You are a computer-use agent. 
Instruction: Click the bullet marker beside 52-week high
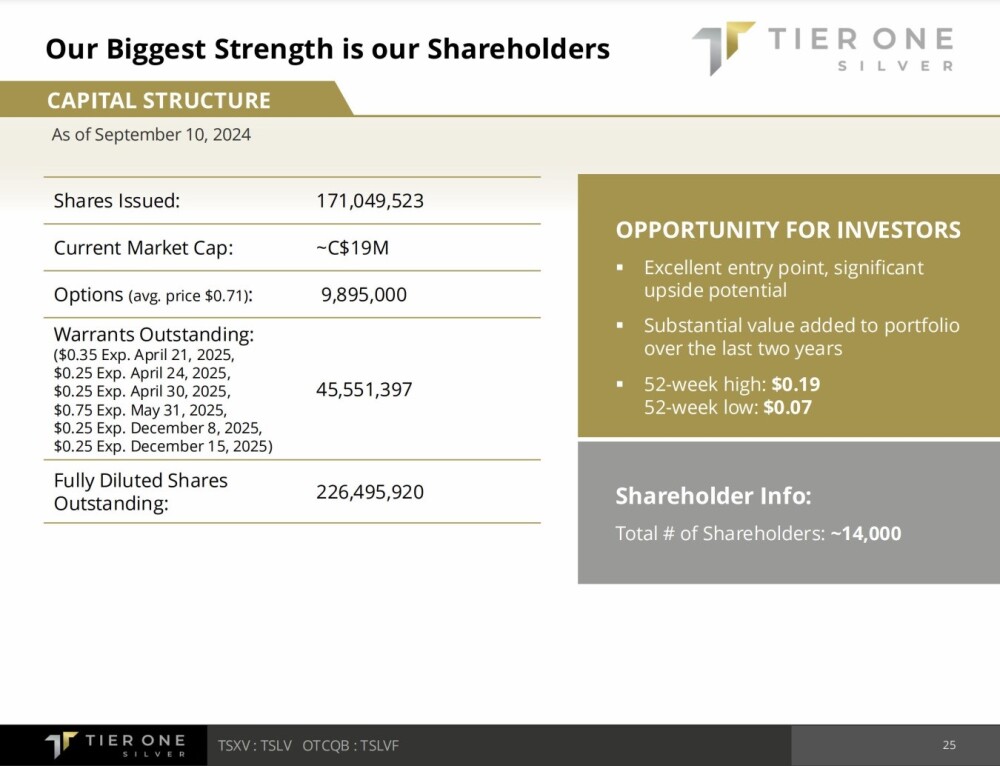[620, 384]
